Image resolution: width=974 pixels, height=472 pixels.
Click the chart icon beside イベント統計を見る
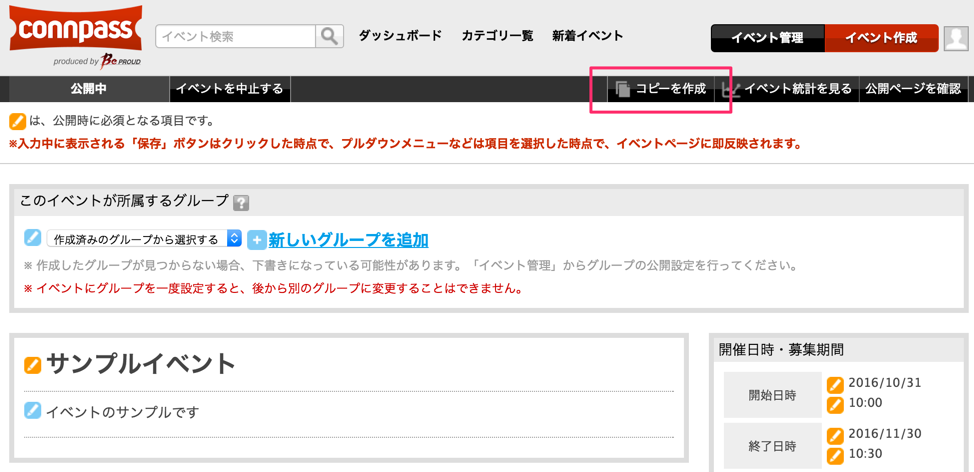[x=730, y=89]
